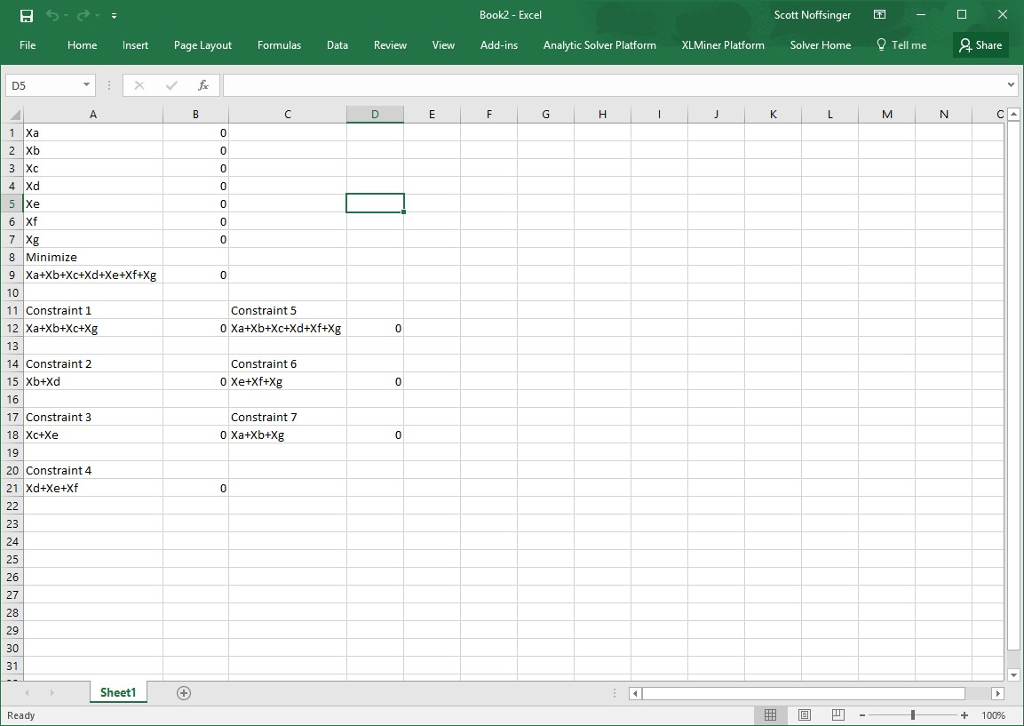
Task: Click the Save icon in title bar
Action: tap(27, 16)
